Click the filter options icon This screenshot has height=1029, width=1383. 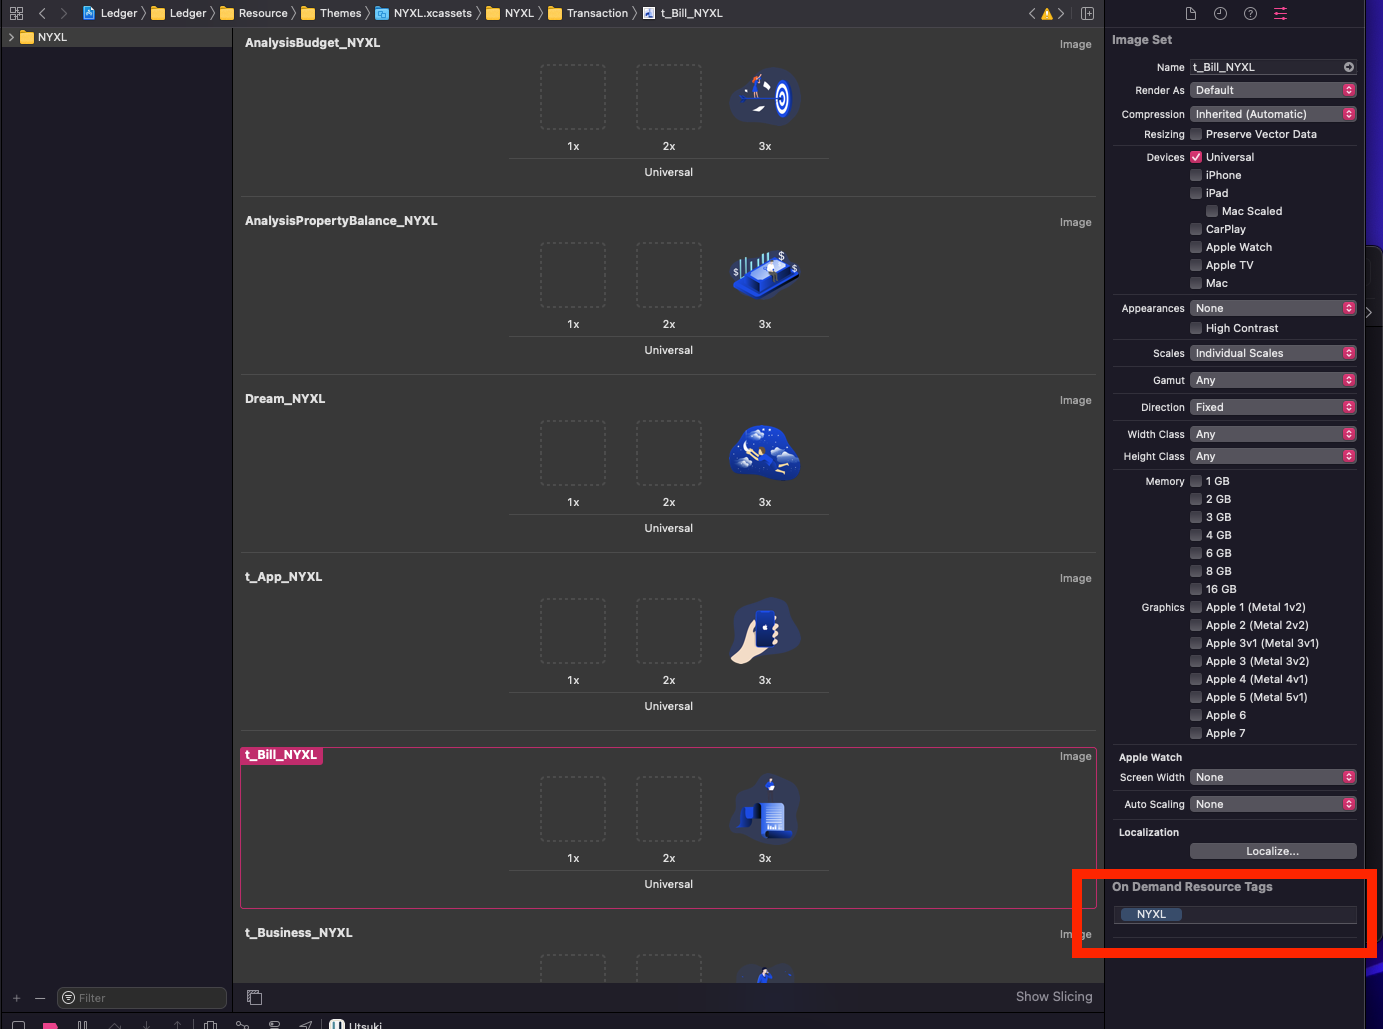click(68, 998)
